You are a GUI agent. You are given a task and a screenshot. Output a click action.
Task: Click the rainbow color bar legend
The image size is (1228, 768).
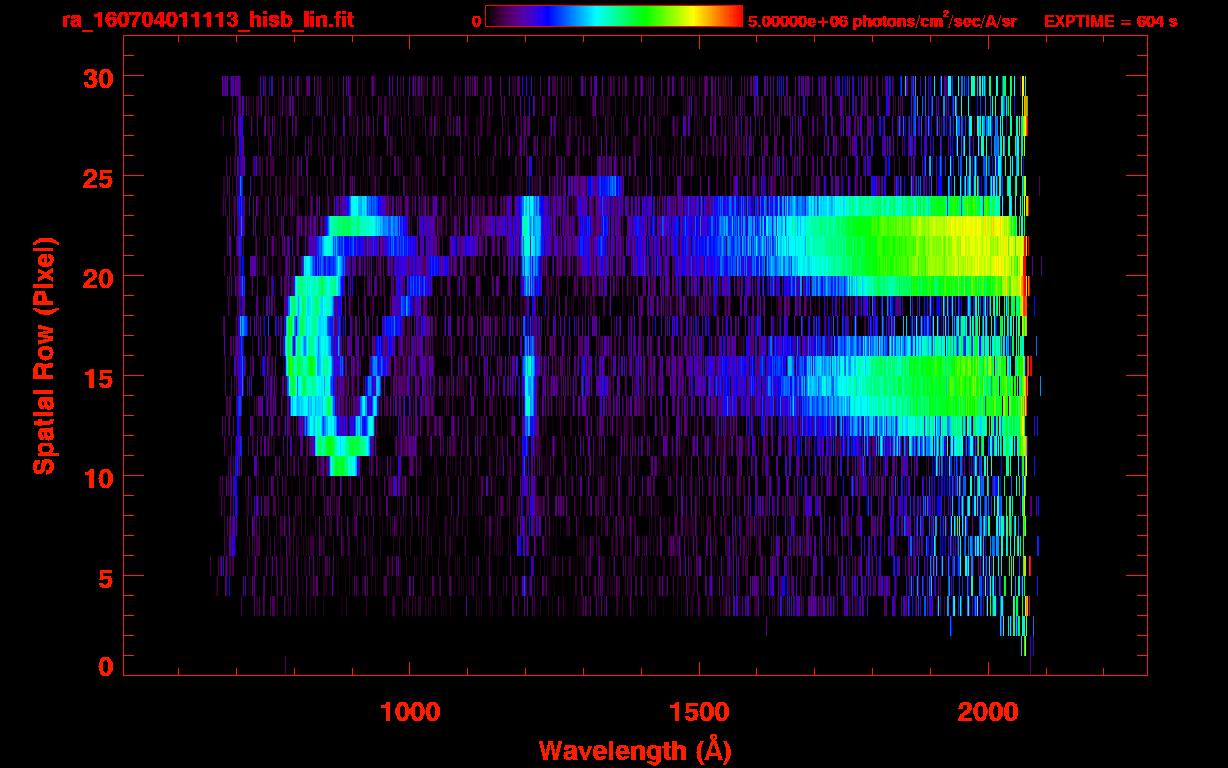(614, 16)
